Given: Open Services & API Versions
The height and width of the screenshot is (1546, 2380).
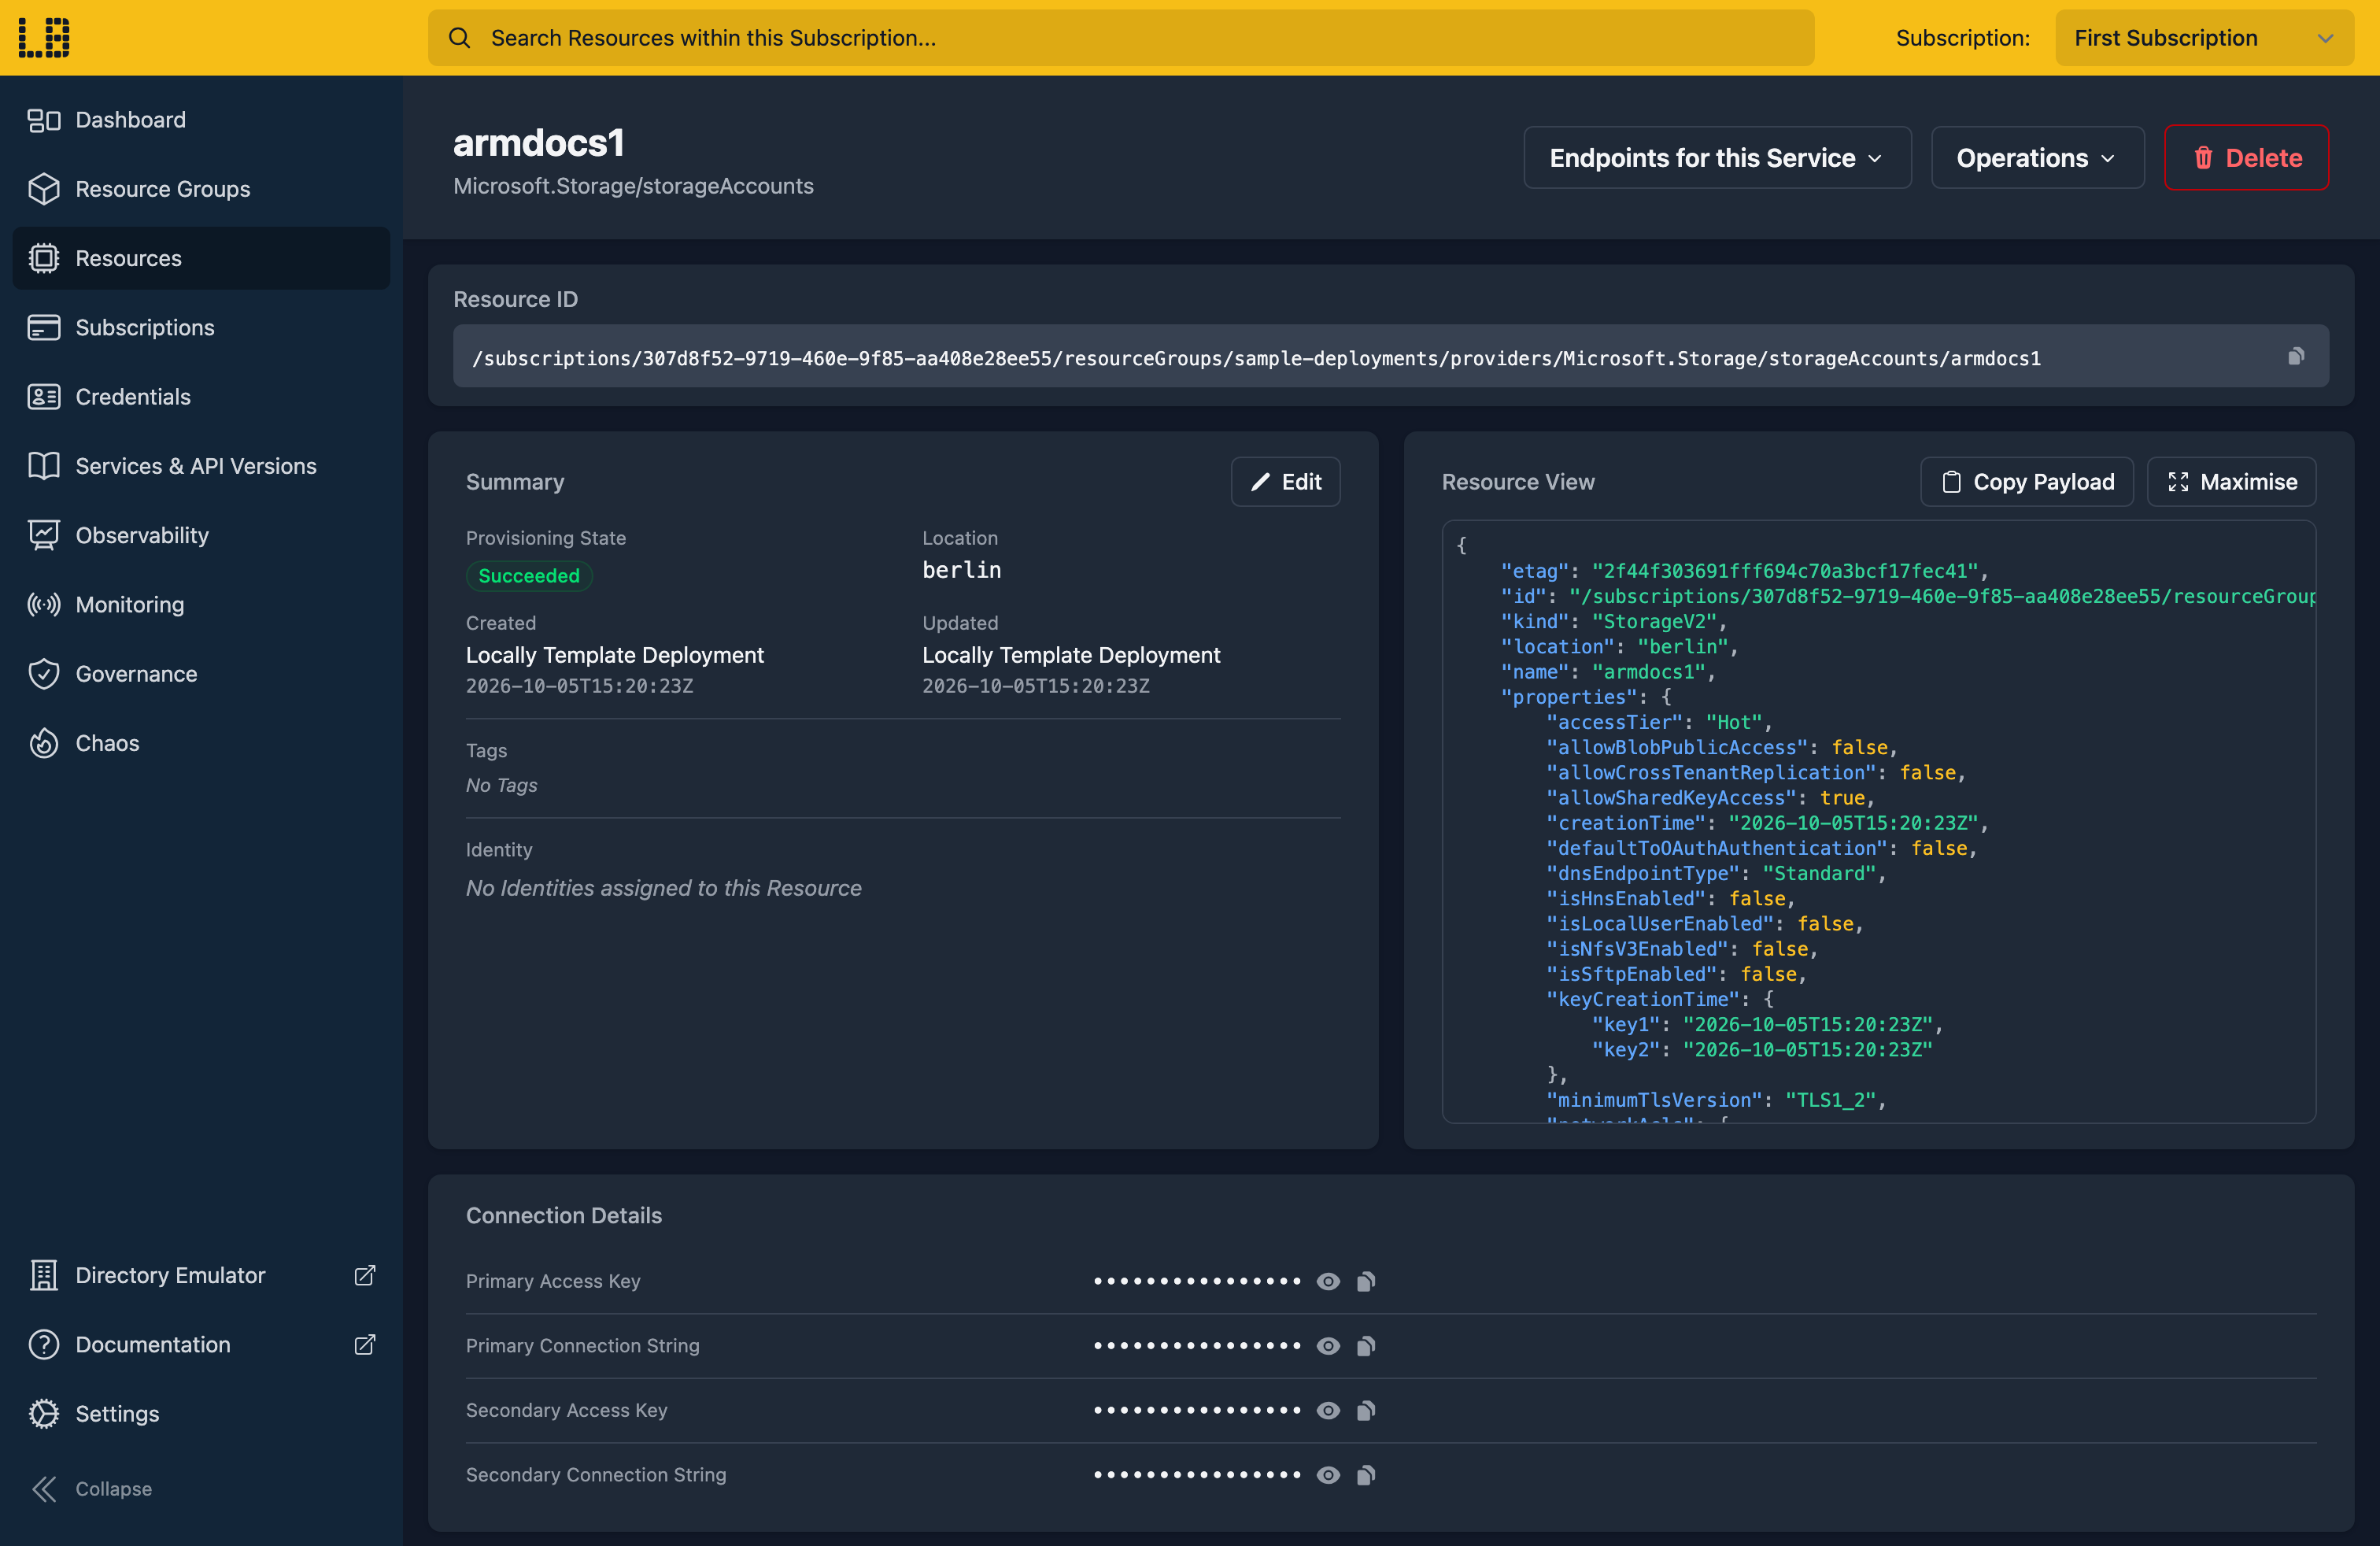Looking at the screenshot, I should tap(201, 466).
